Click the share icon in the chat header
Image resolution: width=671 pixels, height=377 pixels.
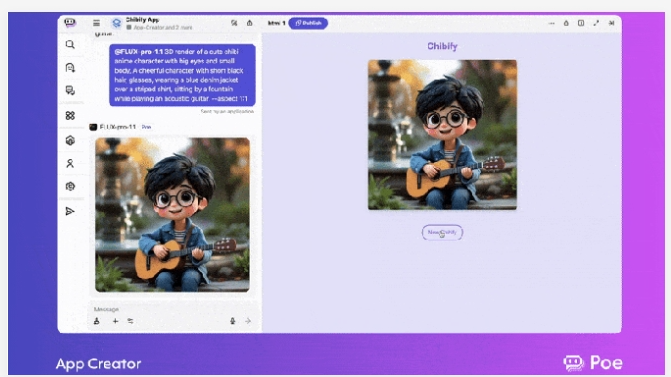pos(249,23)
